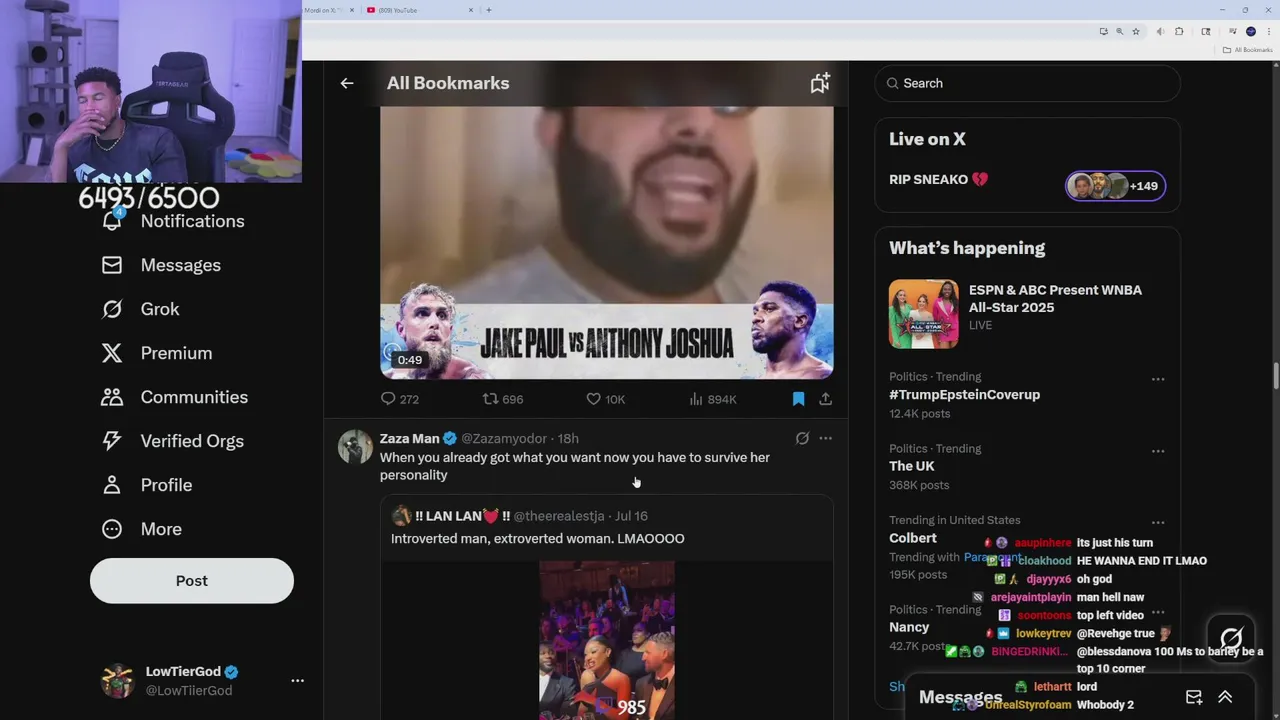The width and height of the screenshot is (1280, 720).
Task: Open the add-bookmark-folder icon in the header
Action: tap(820, 83)
